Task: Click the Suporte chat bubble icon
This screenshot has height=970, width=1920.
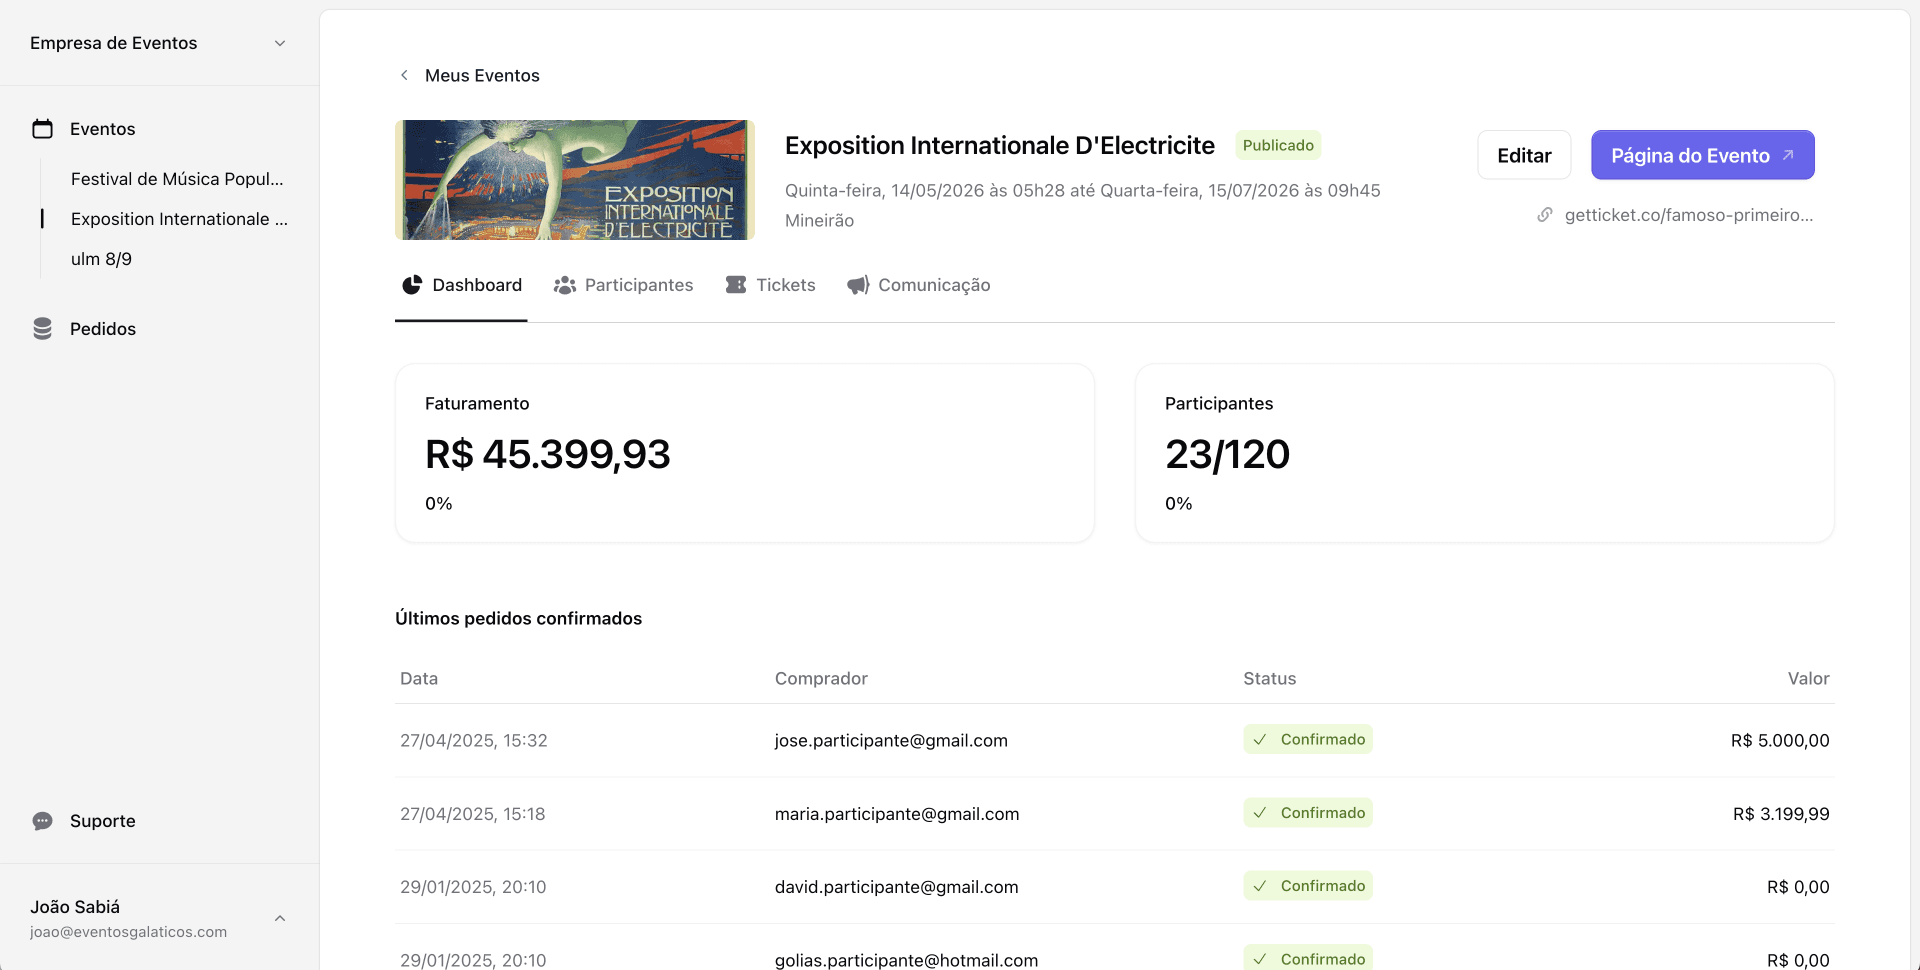Action: (42, 821)
